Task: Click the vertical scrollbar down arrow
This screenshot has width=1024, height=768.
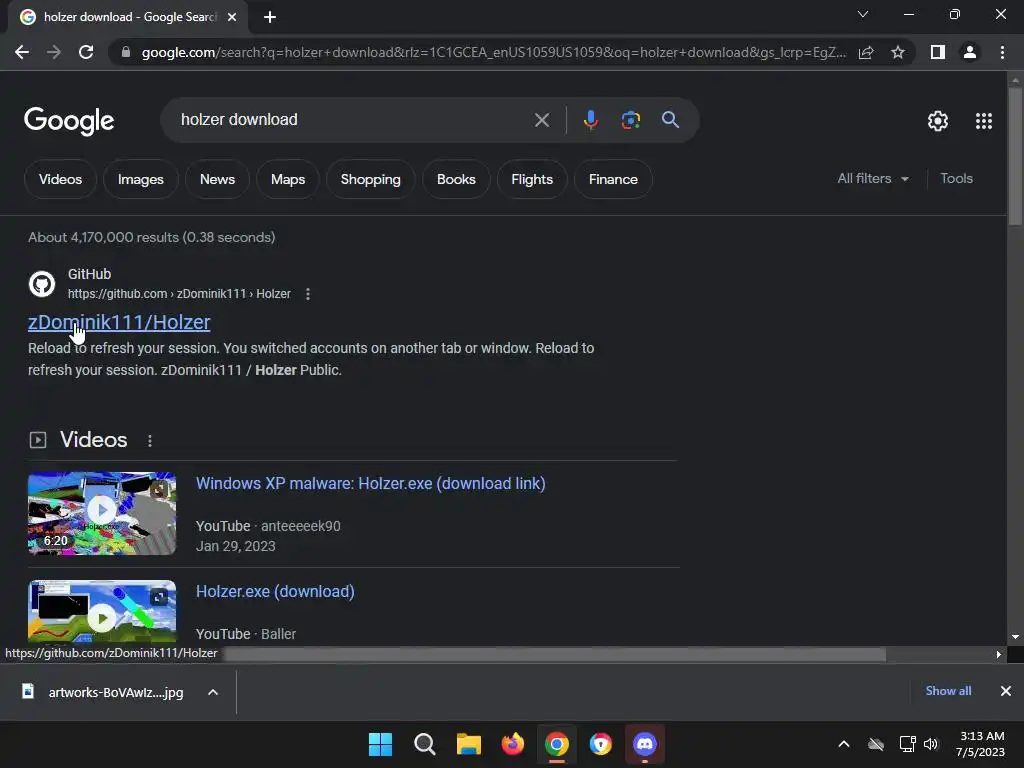Action: 1015,637
